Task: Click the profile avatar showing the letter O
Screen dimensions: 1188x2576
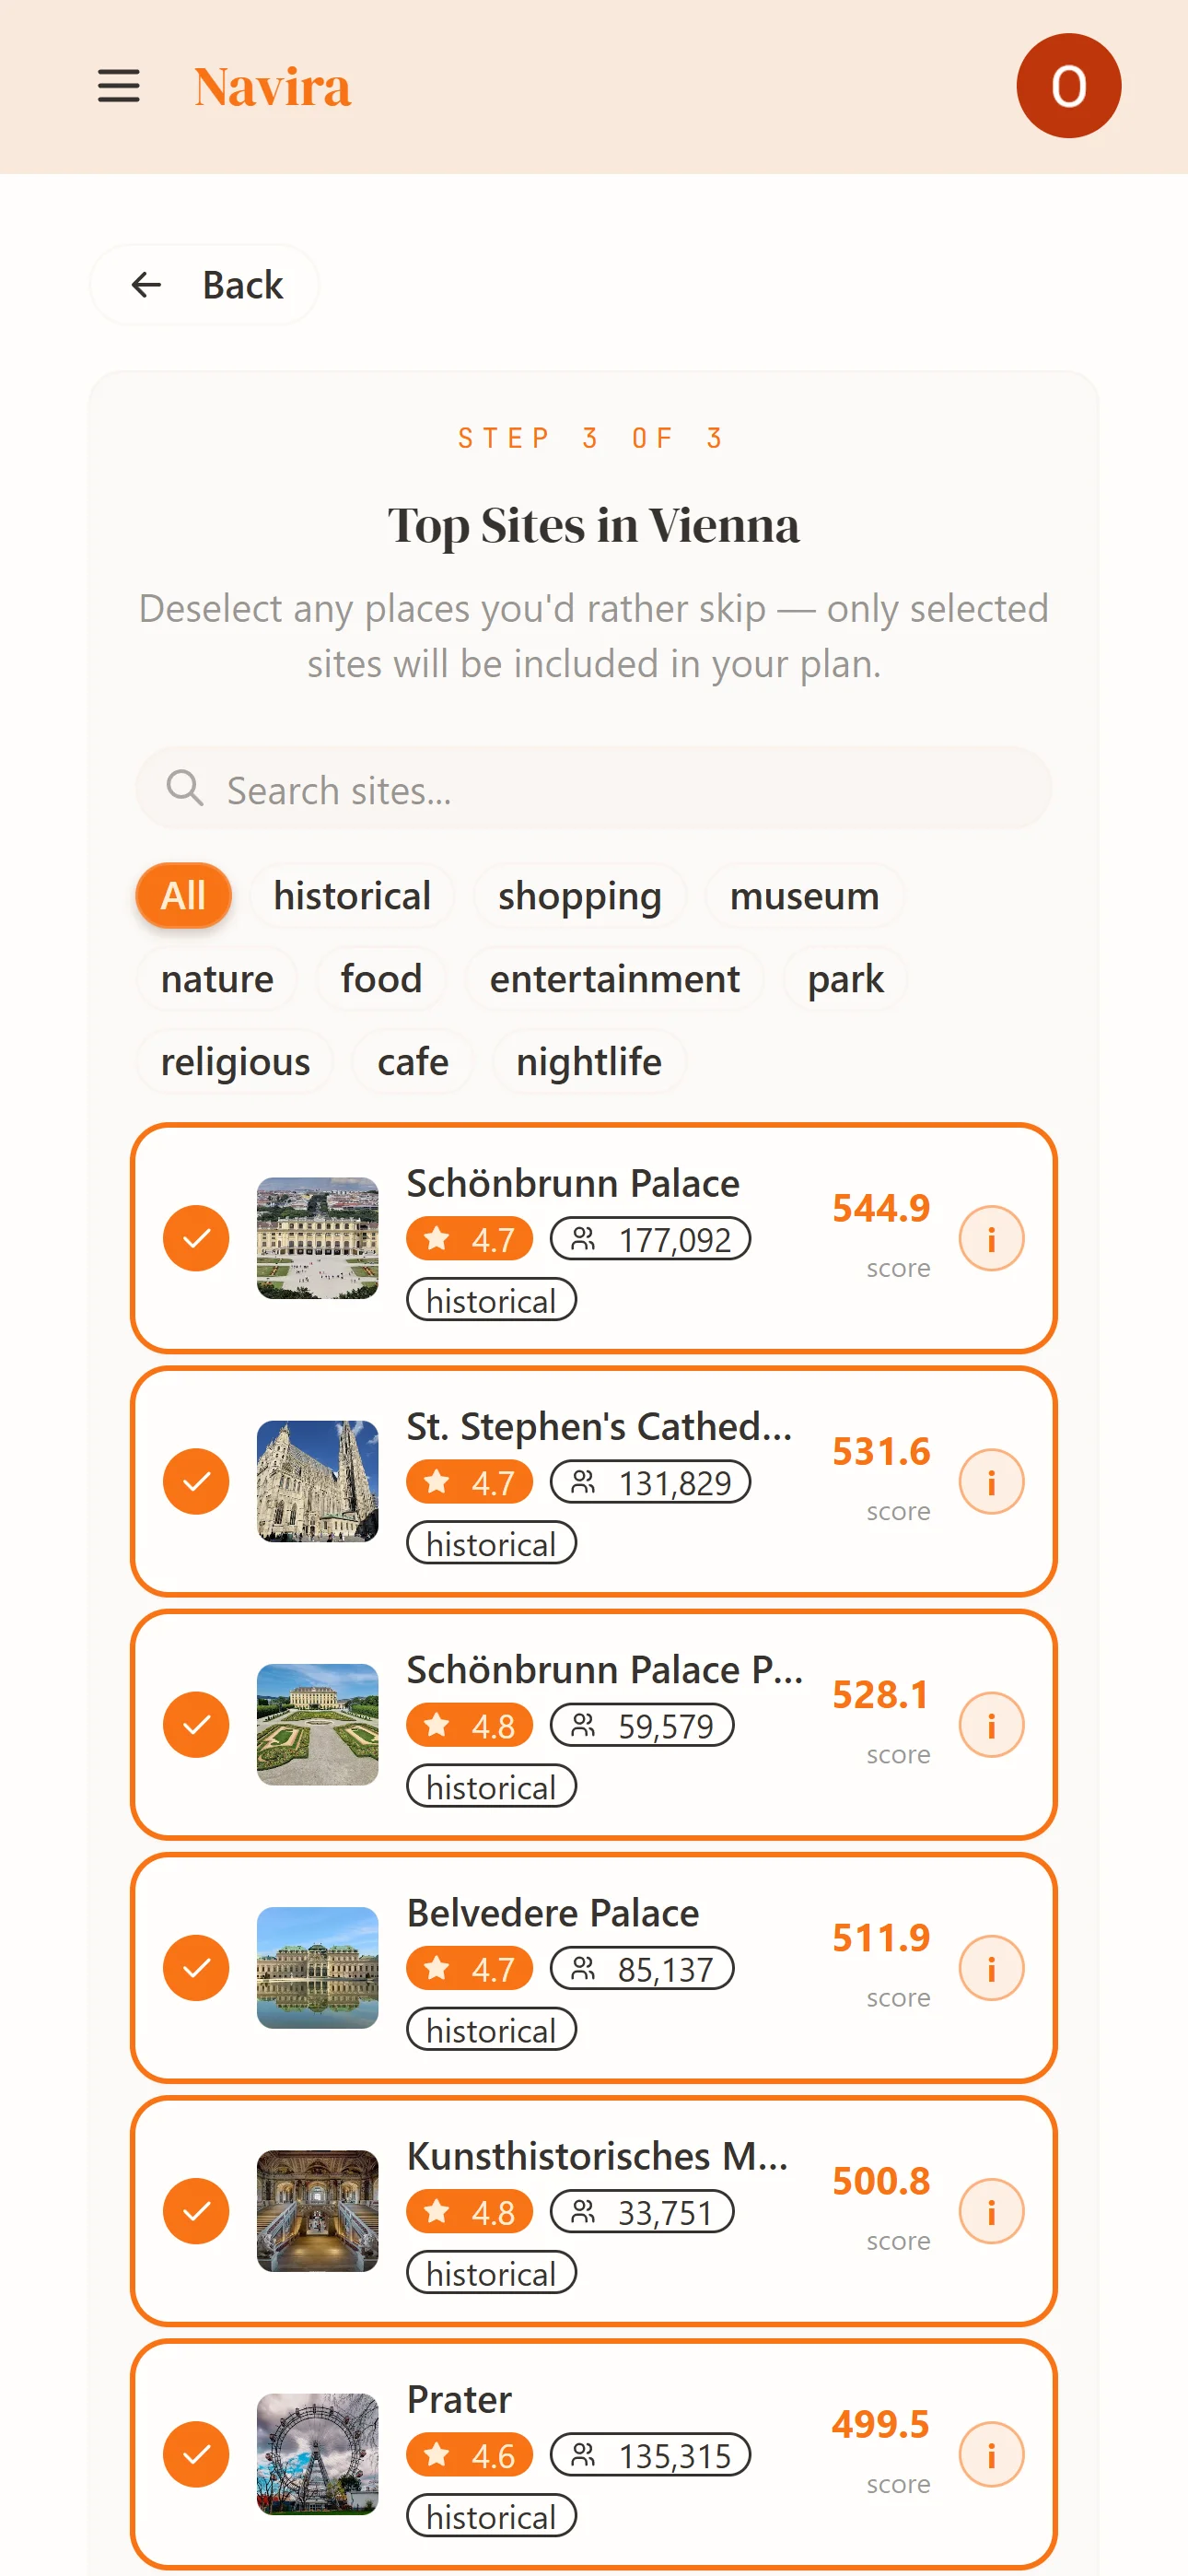Action: point(1069,85)
